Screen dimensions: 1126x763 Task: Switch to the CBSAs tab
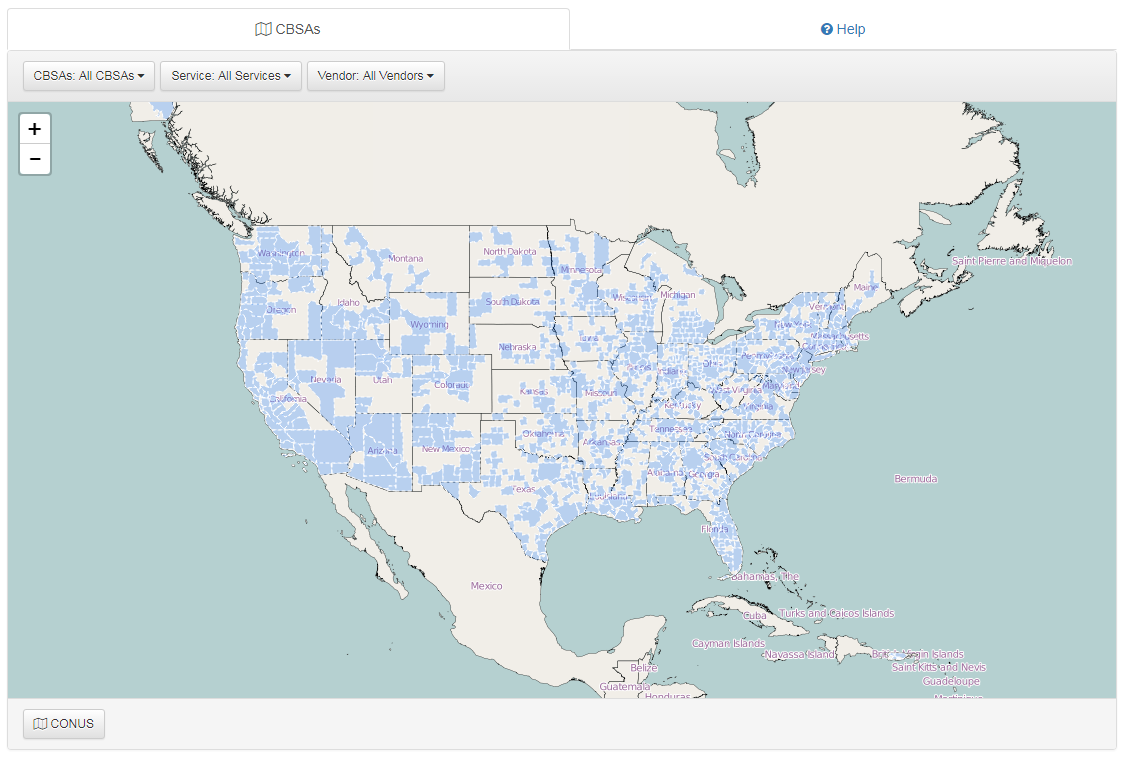[288, 30]
